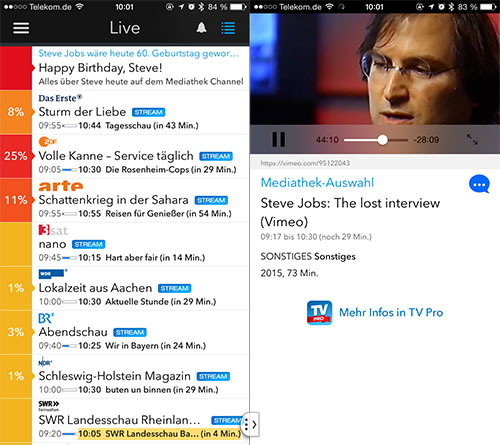The height and width of the screenshot is (445, 500).
Task: Tap alarm clock icon in right status bar
Action: click(x=441, y=6)
